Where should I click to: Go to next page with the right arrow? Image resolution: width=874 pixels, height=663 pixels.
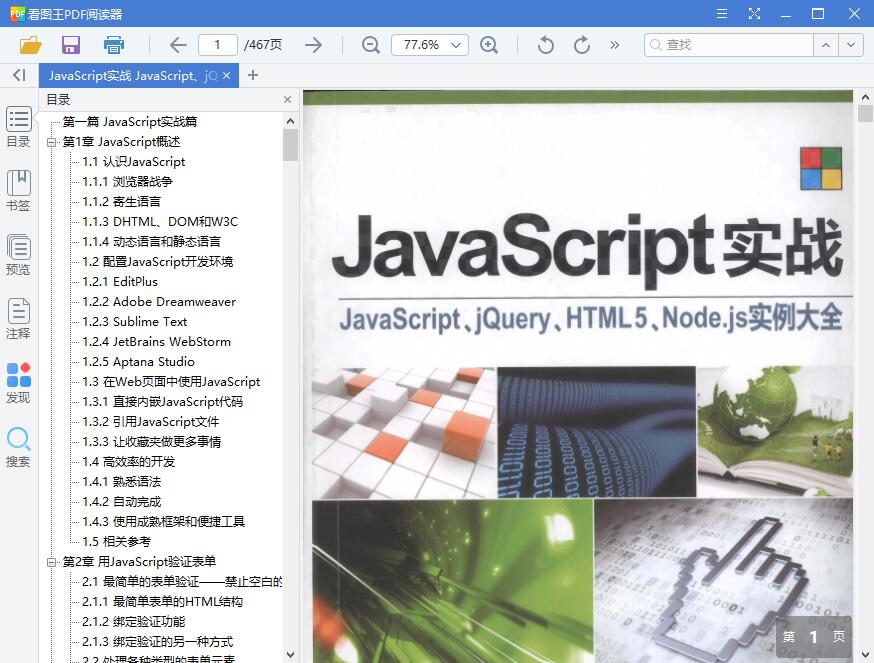314,45
